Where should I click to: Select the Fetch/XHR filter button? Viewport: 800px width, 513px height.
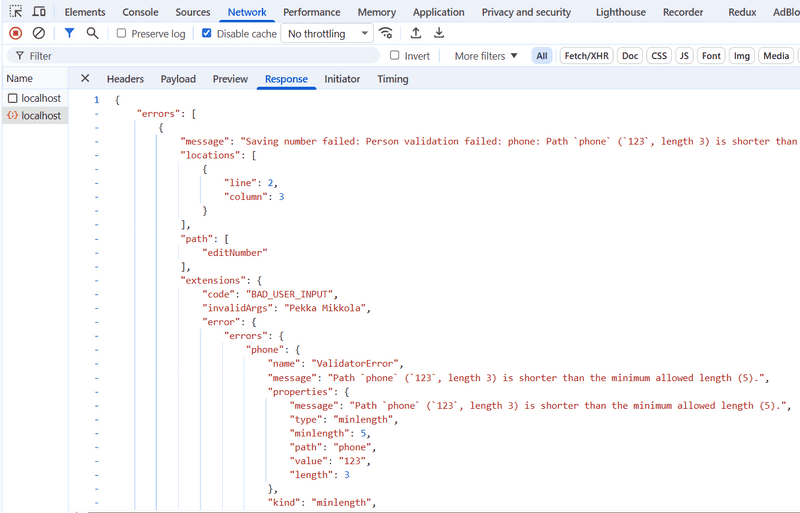click(586, 56)
